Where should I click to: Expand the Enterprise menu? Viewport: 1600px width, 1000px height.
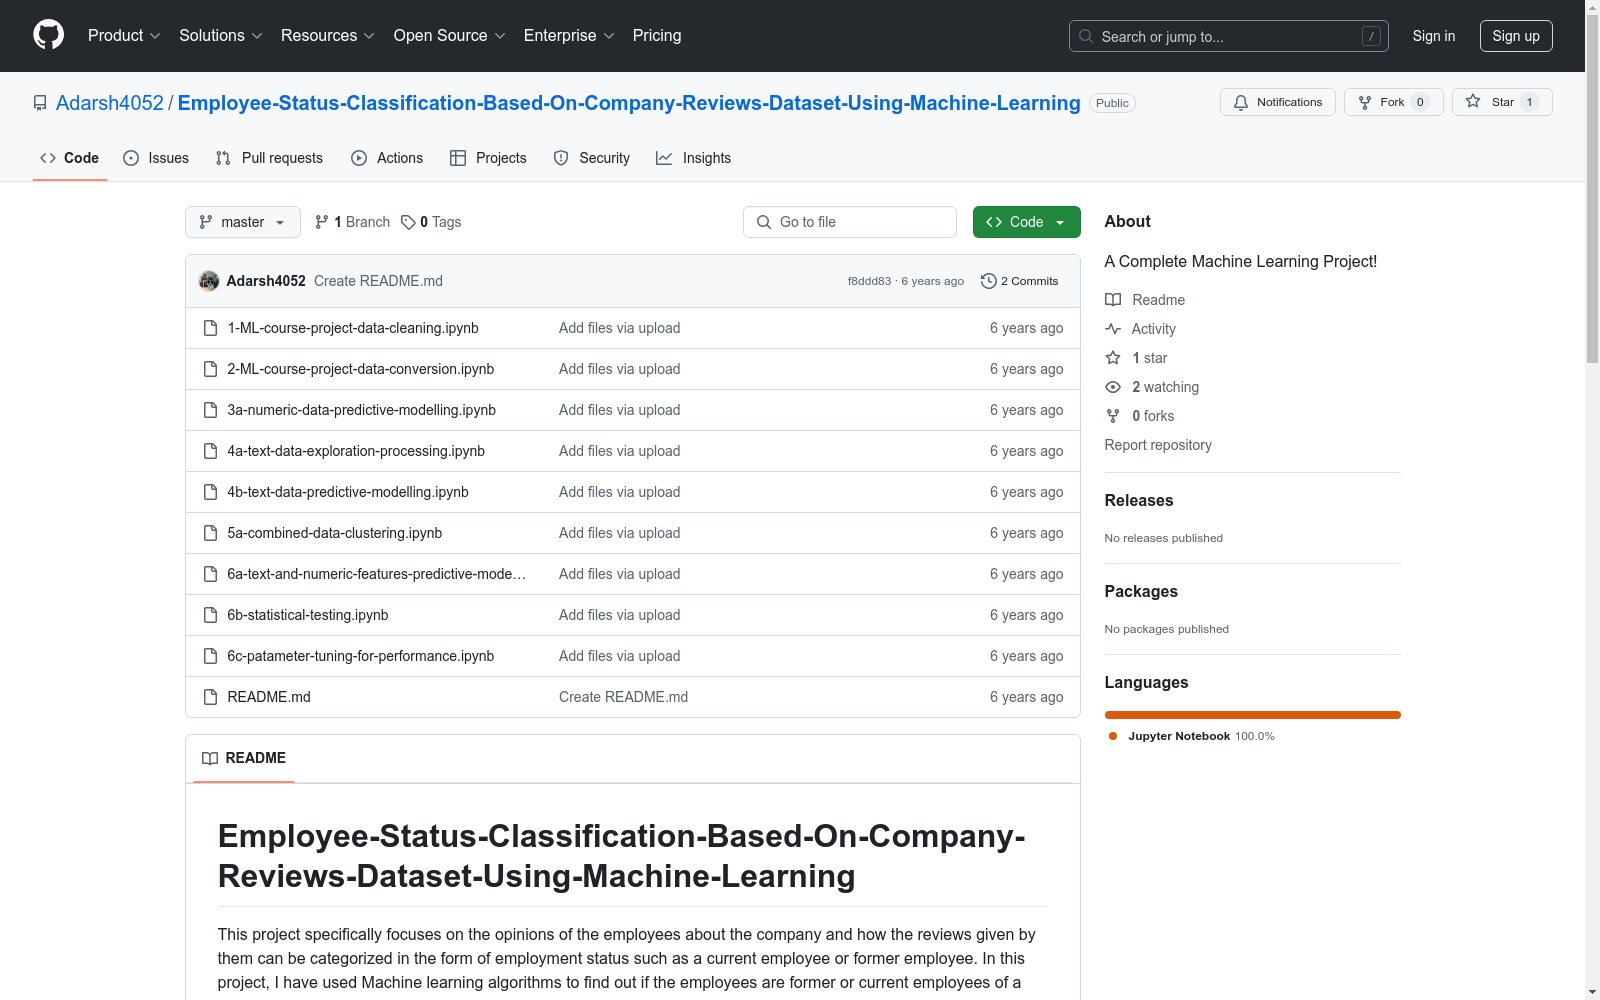point(569,35)
